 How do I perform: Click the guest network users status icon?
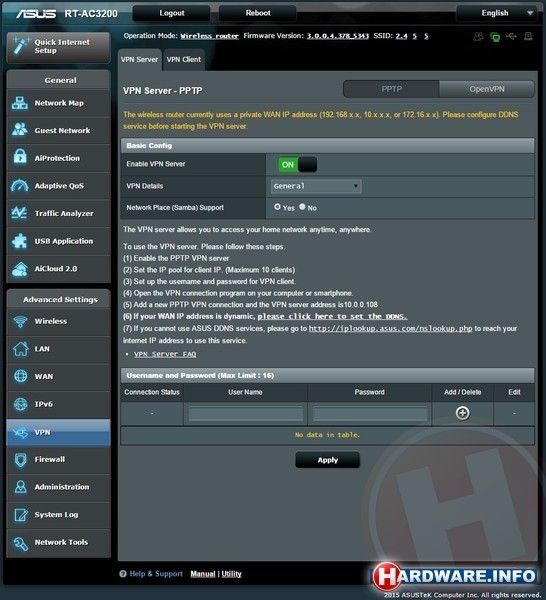pos(478,36)
